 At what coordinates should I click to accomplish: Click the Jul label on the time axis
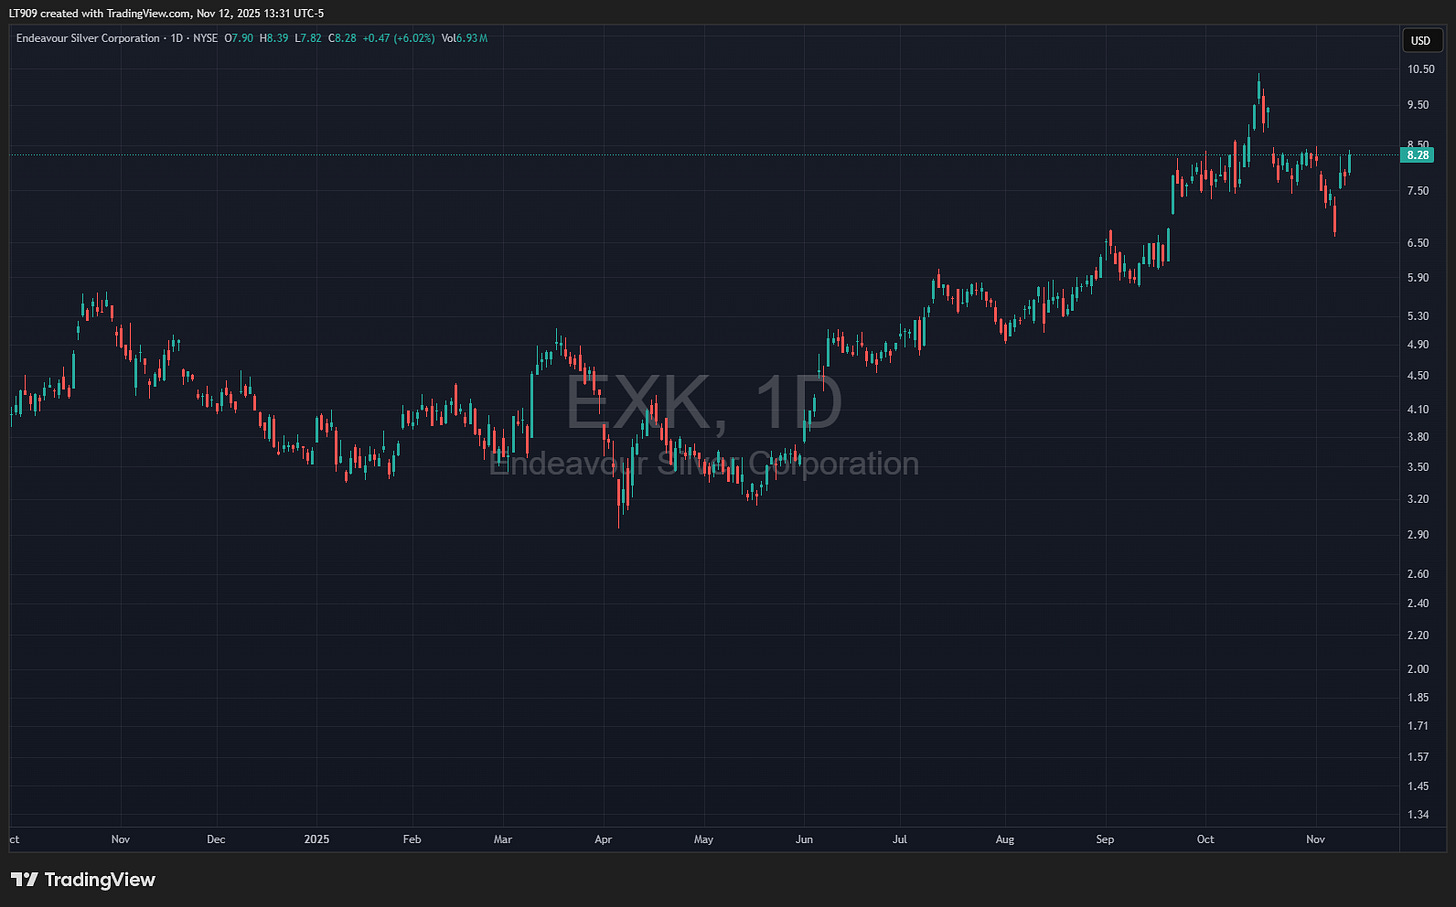coord(900,839)
